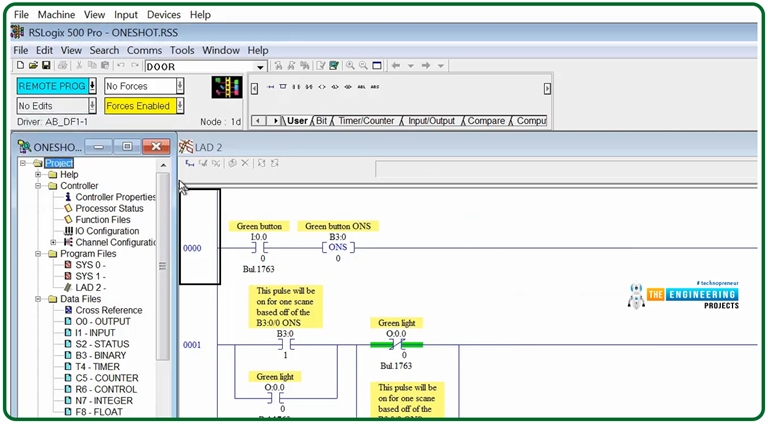Select the ONS instruction on rung 0000
The height and width of the screenshot is (424, 768).
338,247
